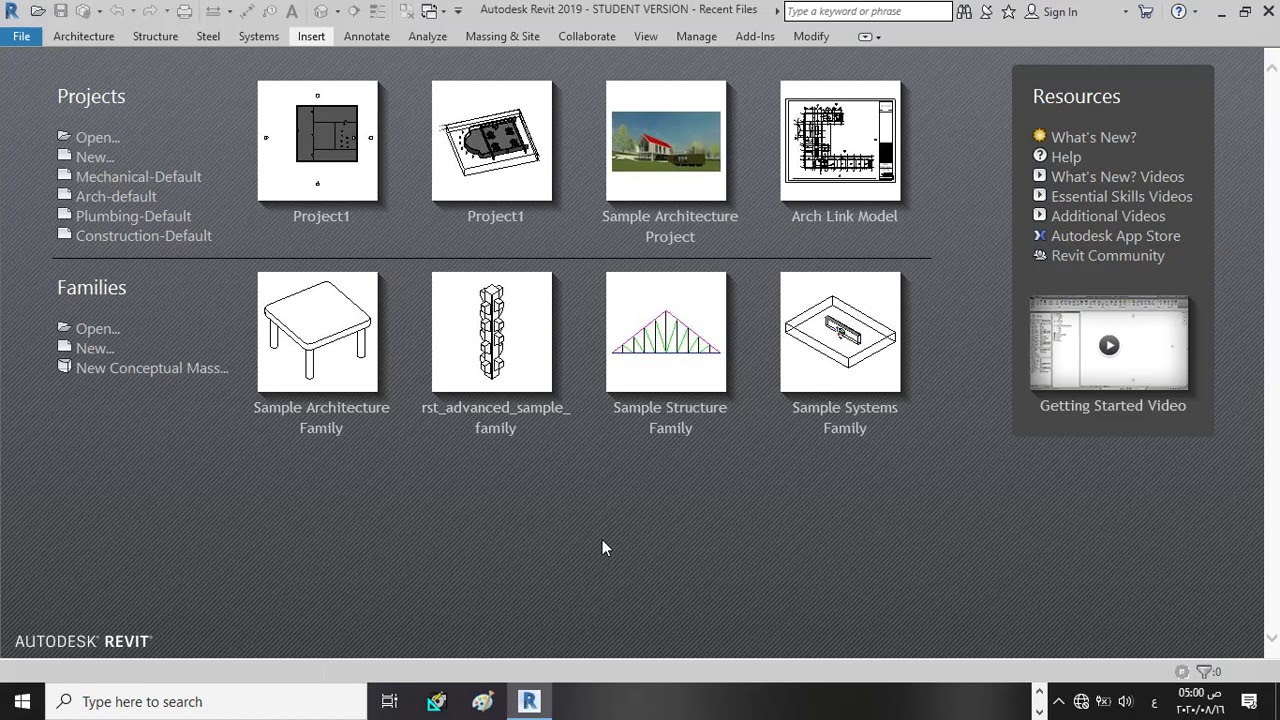Click the Print icon in quick access toolbar
Viewport: 1280px width, 720px height.
(184, 11)
